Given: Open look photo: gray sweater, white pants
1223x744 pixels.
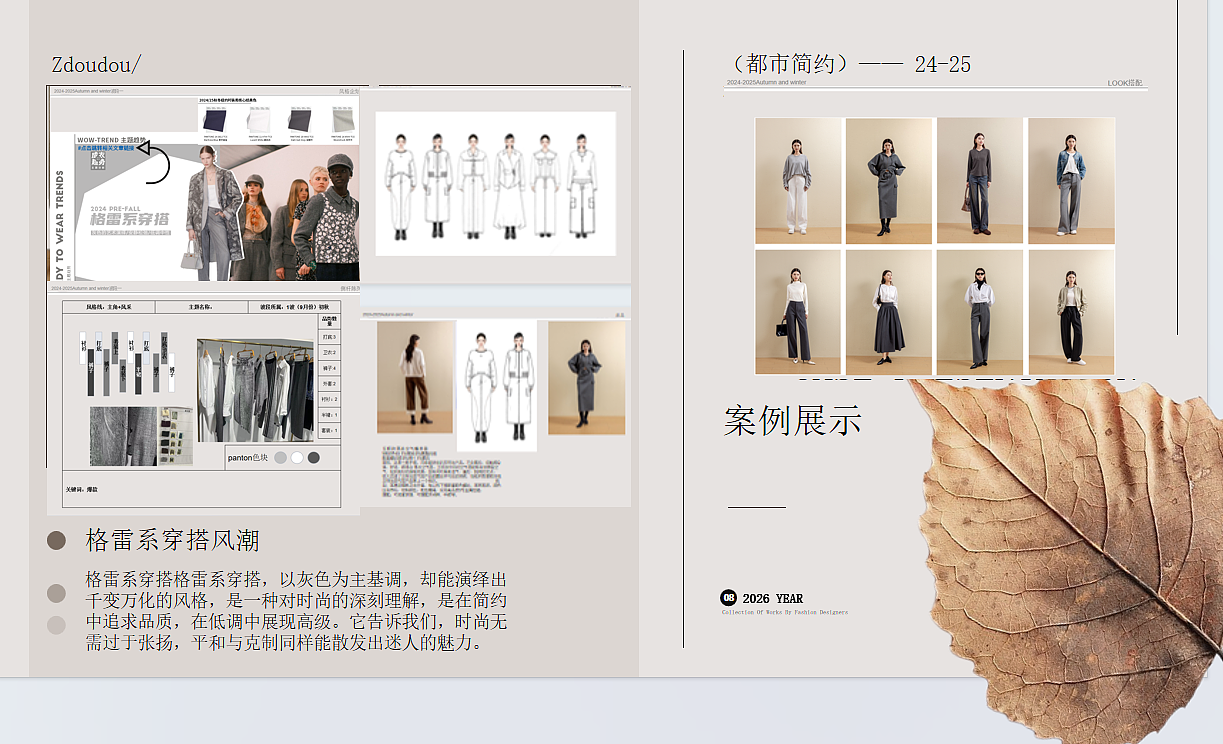Looking at the screenshot, I should 798,180.
